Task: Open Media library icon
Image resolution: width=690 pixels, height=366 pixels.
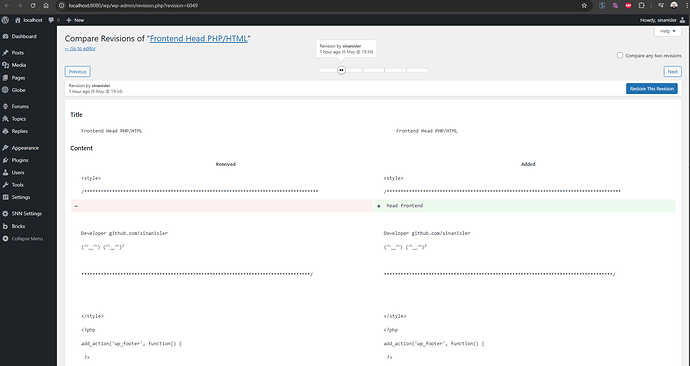Action: (x=5, y=65)
